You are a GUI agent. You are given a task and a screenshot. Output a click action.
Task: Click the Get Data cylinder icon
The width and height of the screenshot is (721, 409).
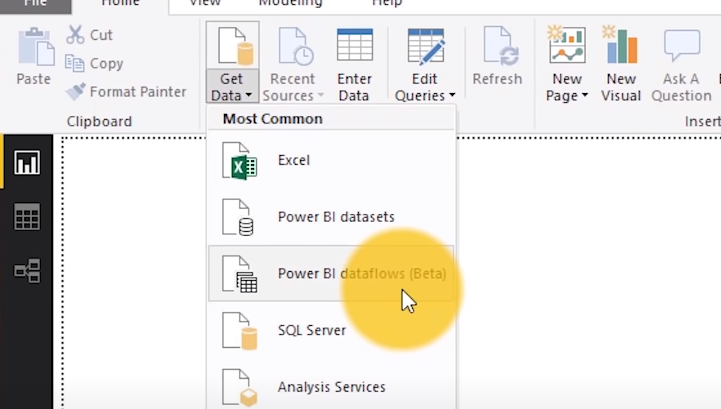coord(235,46)
